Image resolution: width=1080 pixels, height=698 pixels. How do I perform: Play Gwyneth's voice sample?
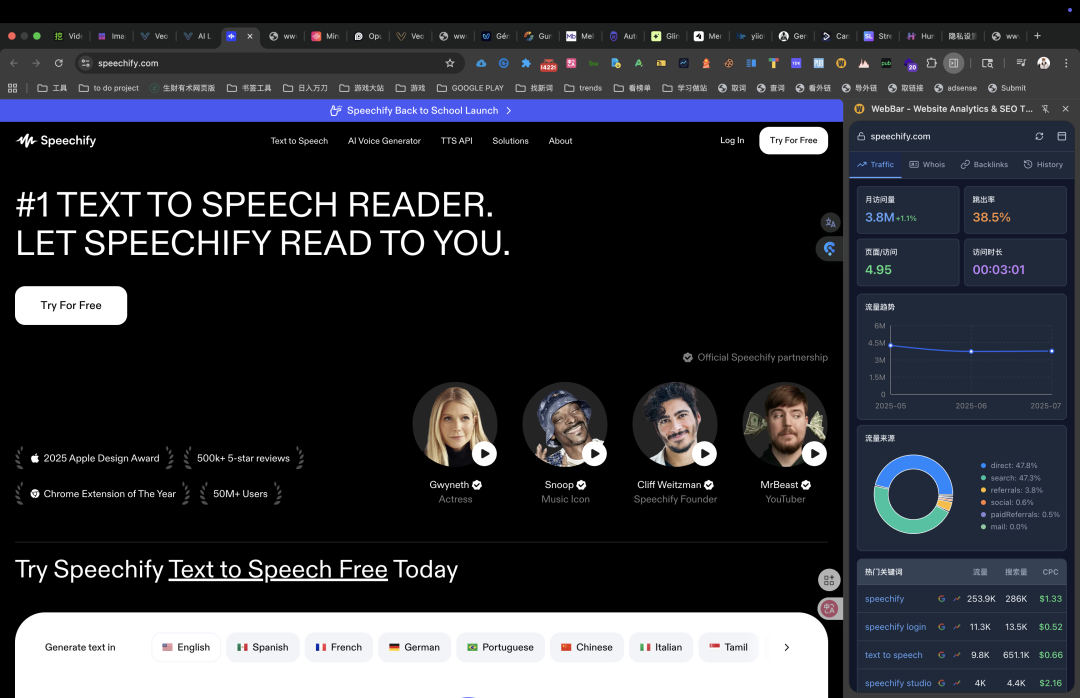tap(484, 453)
